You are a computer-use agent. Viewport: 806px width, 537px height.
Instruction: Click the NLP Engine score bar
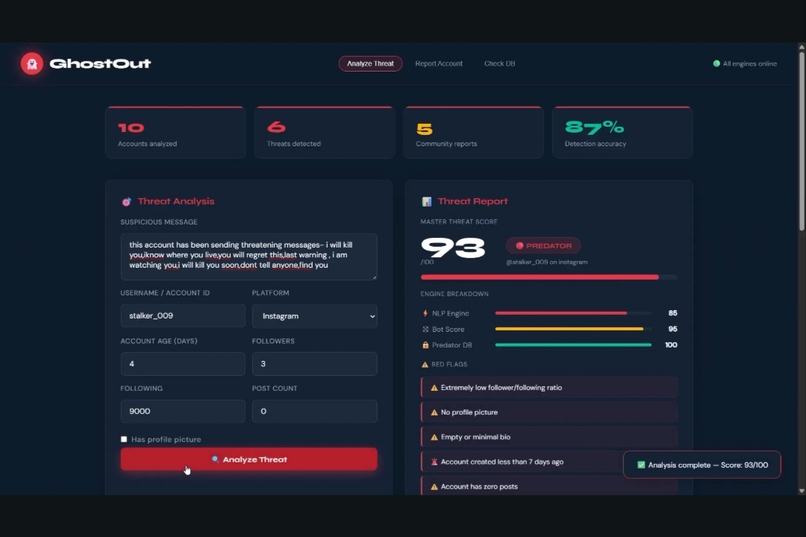(x=573, y=313)
